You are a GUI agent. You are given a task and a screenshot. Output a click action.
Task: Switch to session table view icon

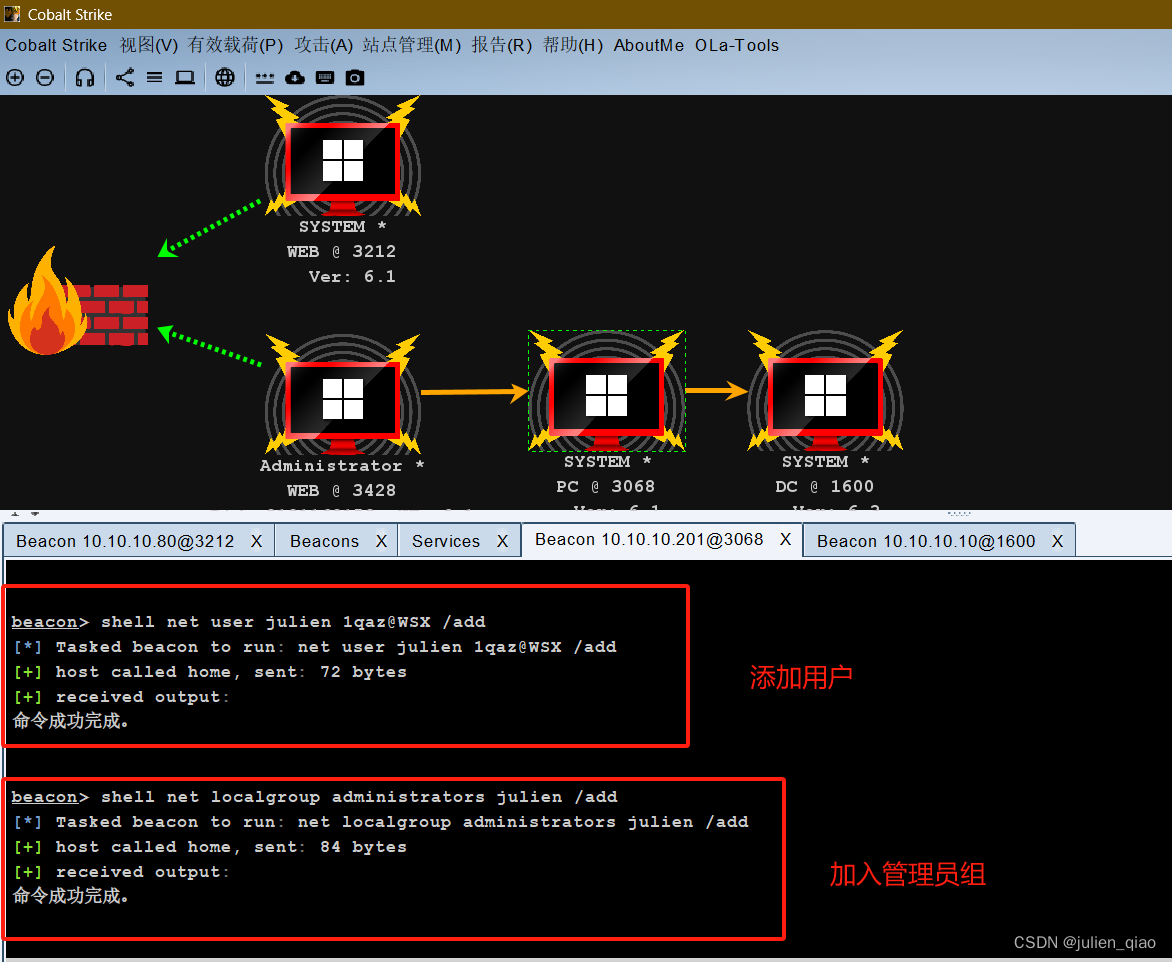pyautogui.click(x=155, y=77)
